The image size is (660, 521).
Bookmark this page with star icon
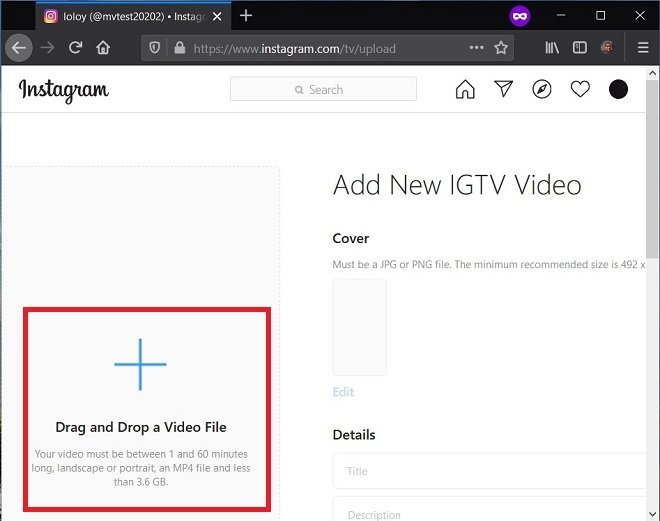click(x=501, y=48)
